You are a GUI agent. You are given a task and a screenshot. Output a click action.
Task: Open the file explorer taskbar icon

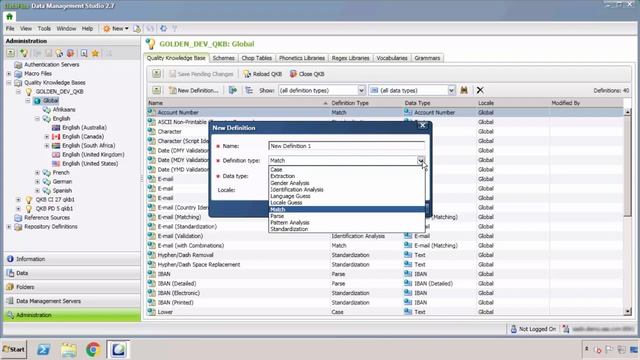(x=69, y=349)
